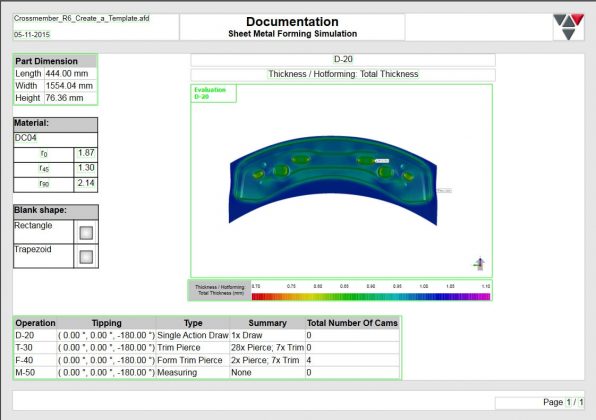Select the crossmember 3D thickness plot
The height and width of the screenshot is (420, 596).
333,180
